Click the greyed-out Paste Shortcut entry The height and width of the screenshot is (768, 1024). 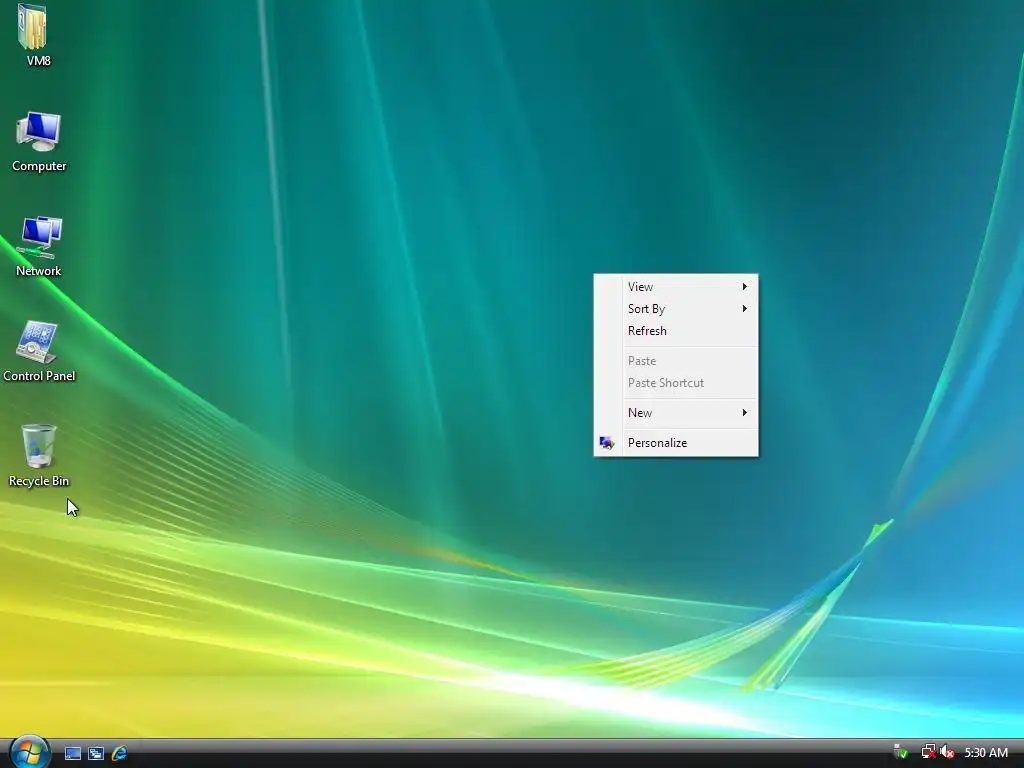(676, 383)
